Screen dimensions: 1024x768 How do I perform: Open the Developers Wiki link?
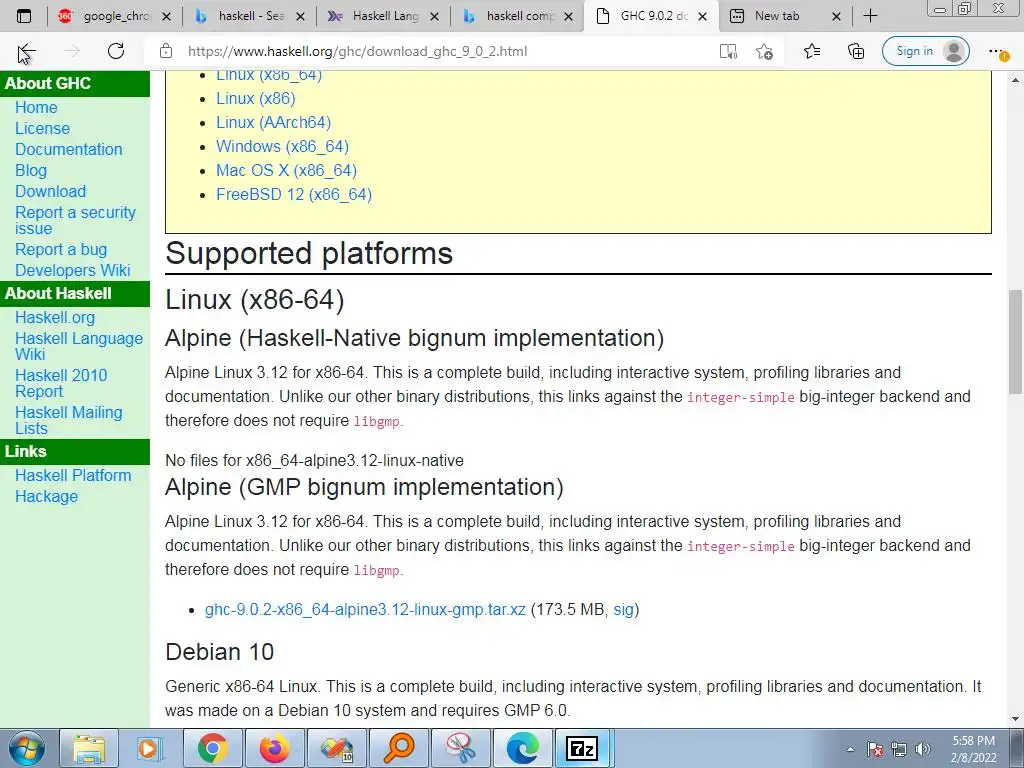click(x=72, y=270)
